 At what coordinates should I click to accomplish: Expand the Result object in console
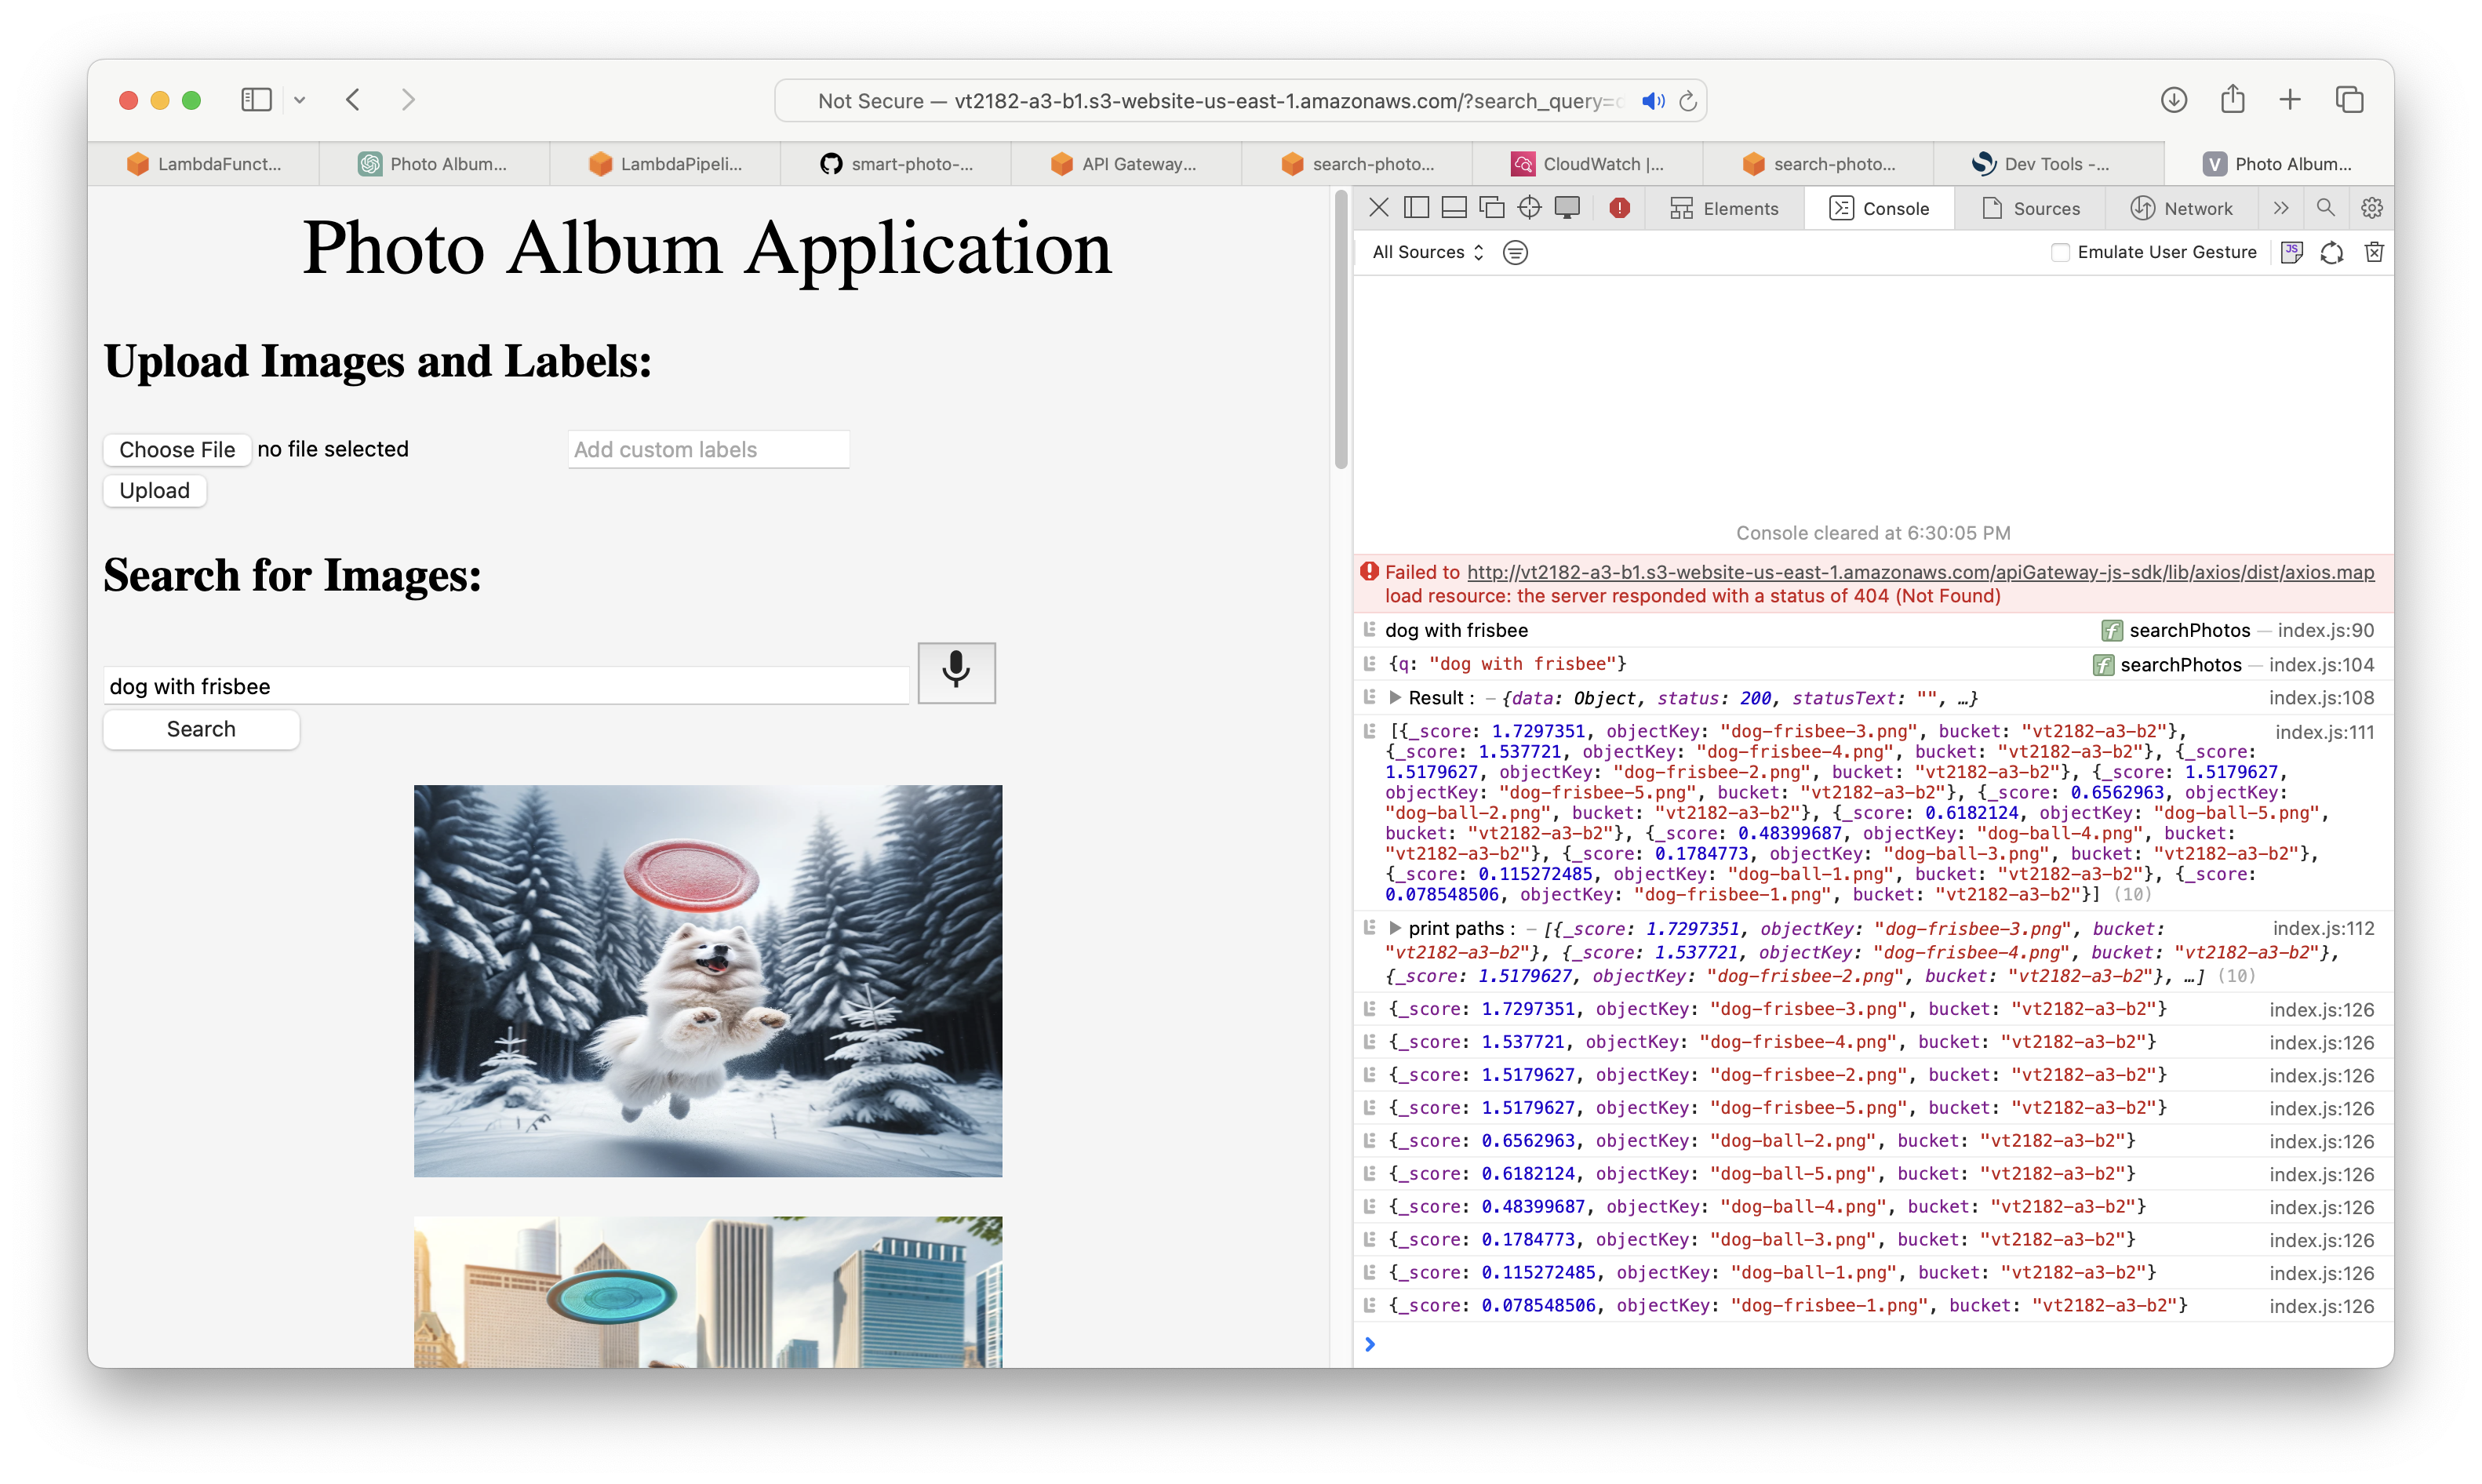[1395, 698]
